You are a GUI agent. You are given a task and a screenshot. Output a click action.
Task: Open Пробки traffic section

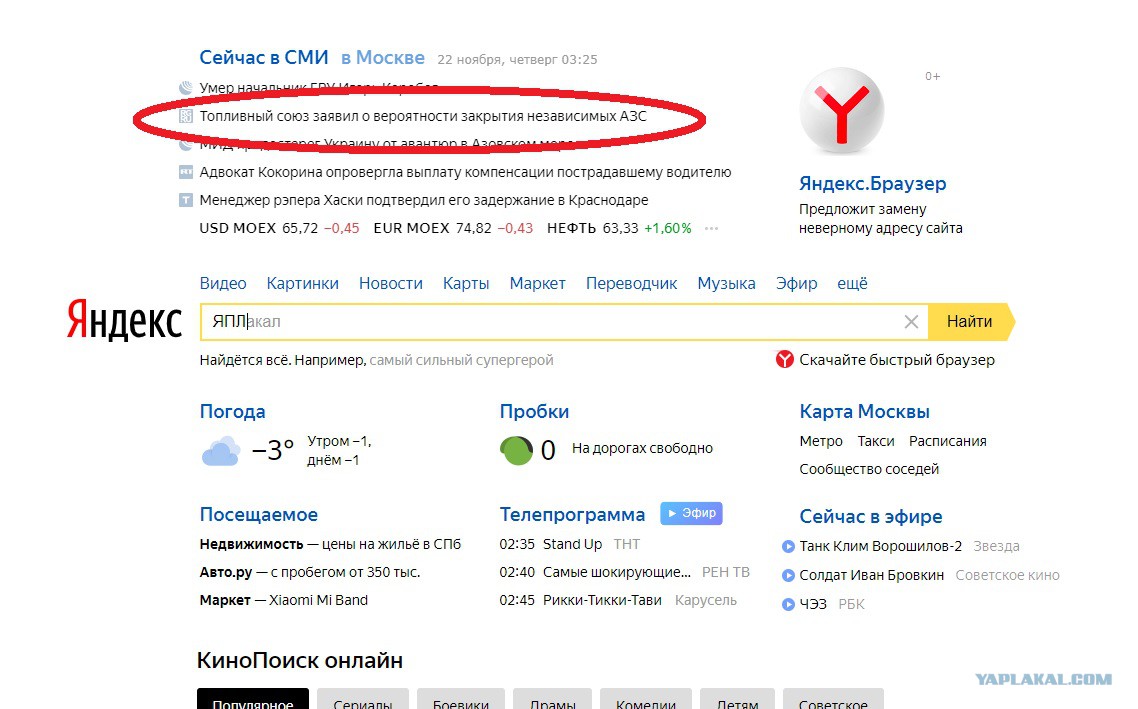click(x=534, y=411)
